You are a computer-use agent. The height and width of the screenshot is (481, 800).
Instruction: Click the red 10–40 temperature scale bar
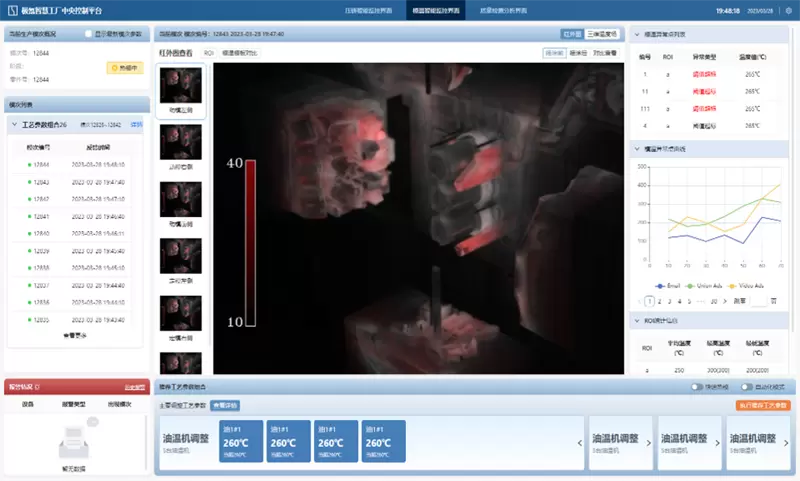[250, 241]
